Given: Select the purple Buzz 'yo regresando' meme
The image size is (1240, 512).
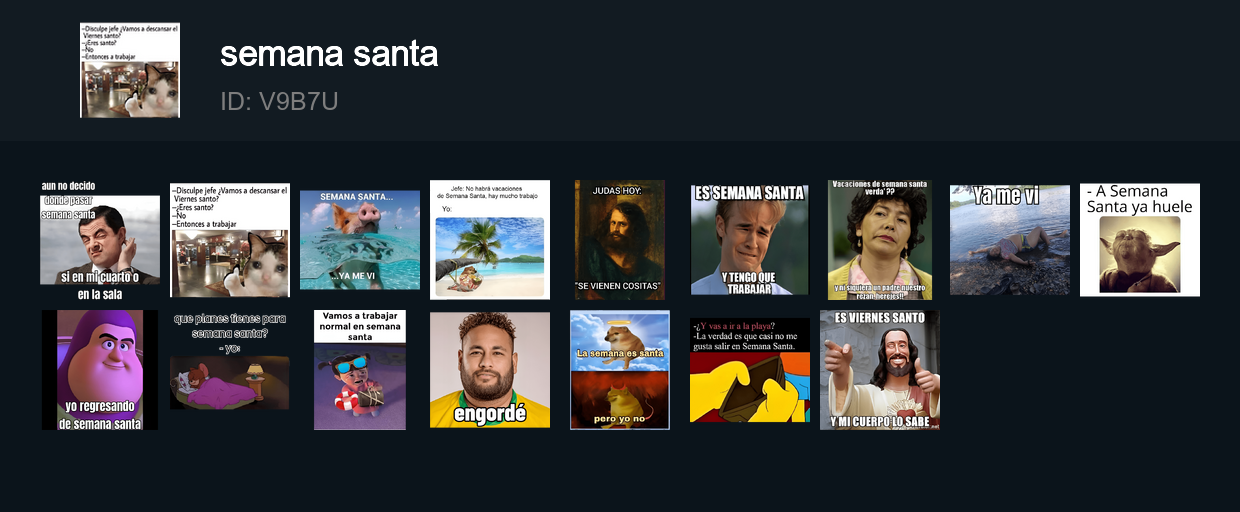Looking at the screenshot, I should pos(100,370).
